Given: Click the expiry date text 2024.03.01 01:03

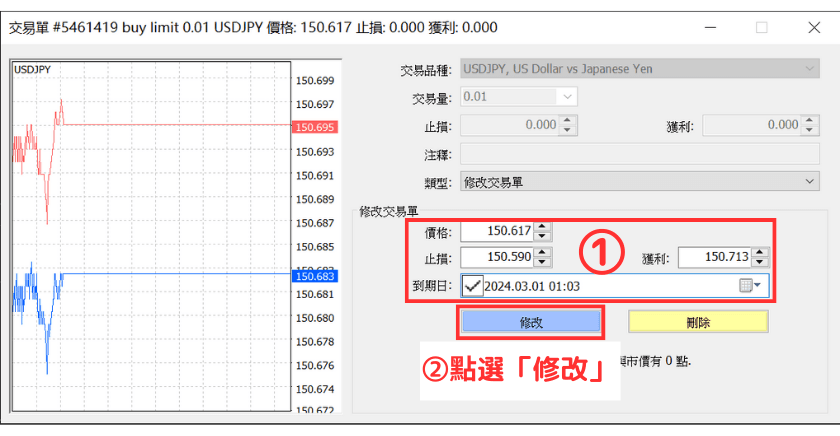Looking at the screenshot, I should pyautogui.click(x=532, y=286).
